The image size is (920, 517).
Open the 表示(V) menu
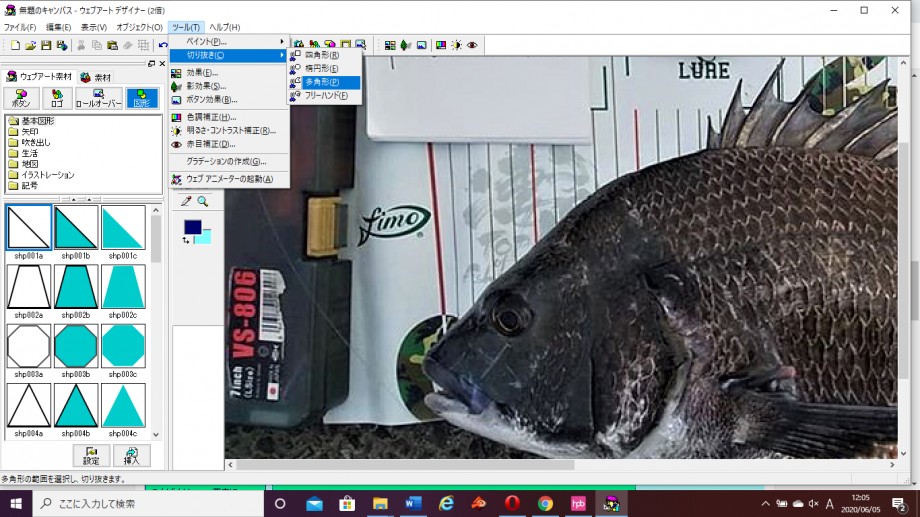pyautogui.click(x=93, y=27)
